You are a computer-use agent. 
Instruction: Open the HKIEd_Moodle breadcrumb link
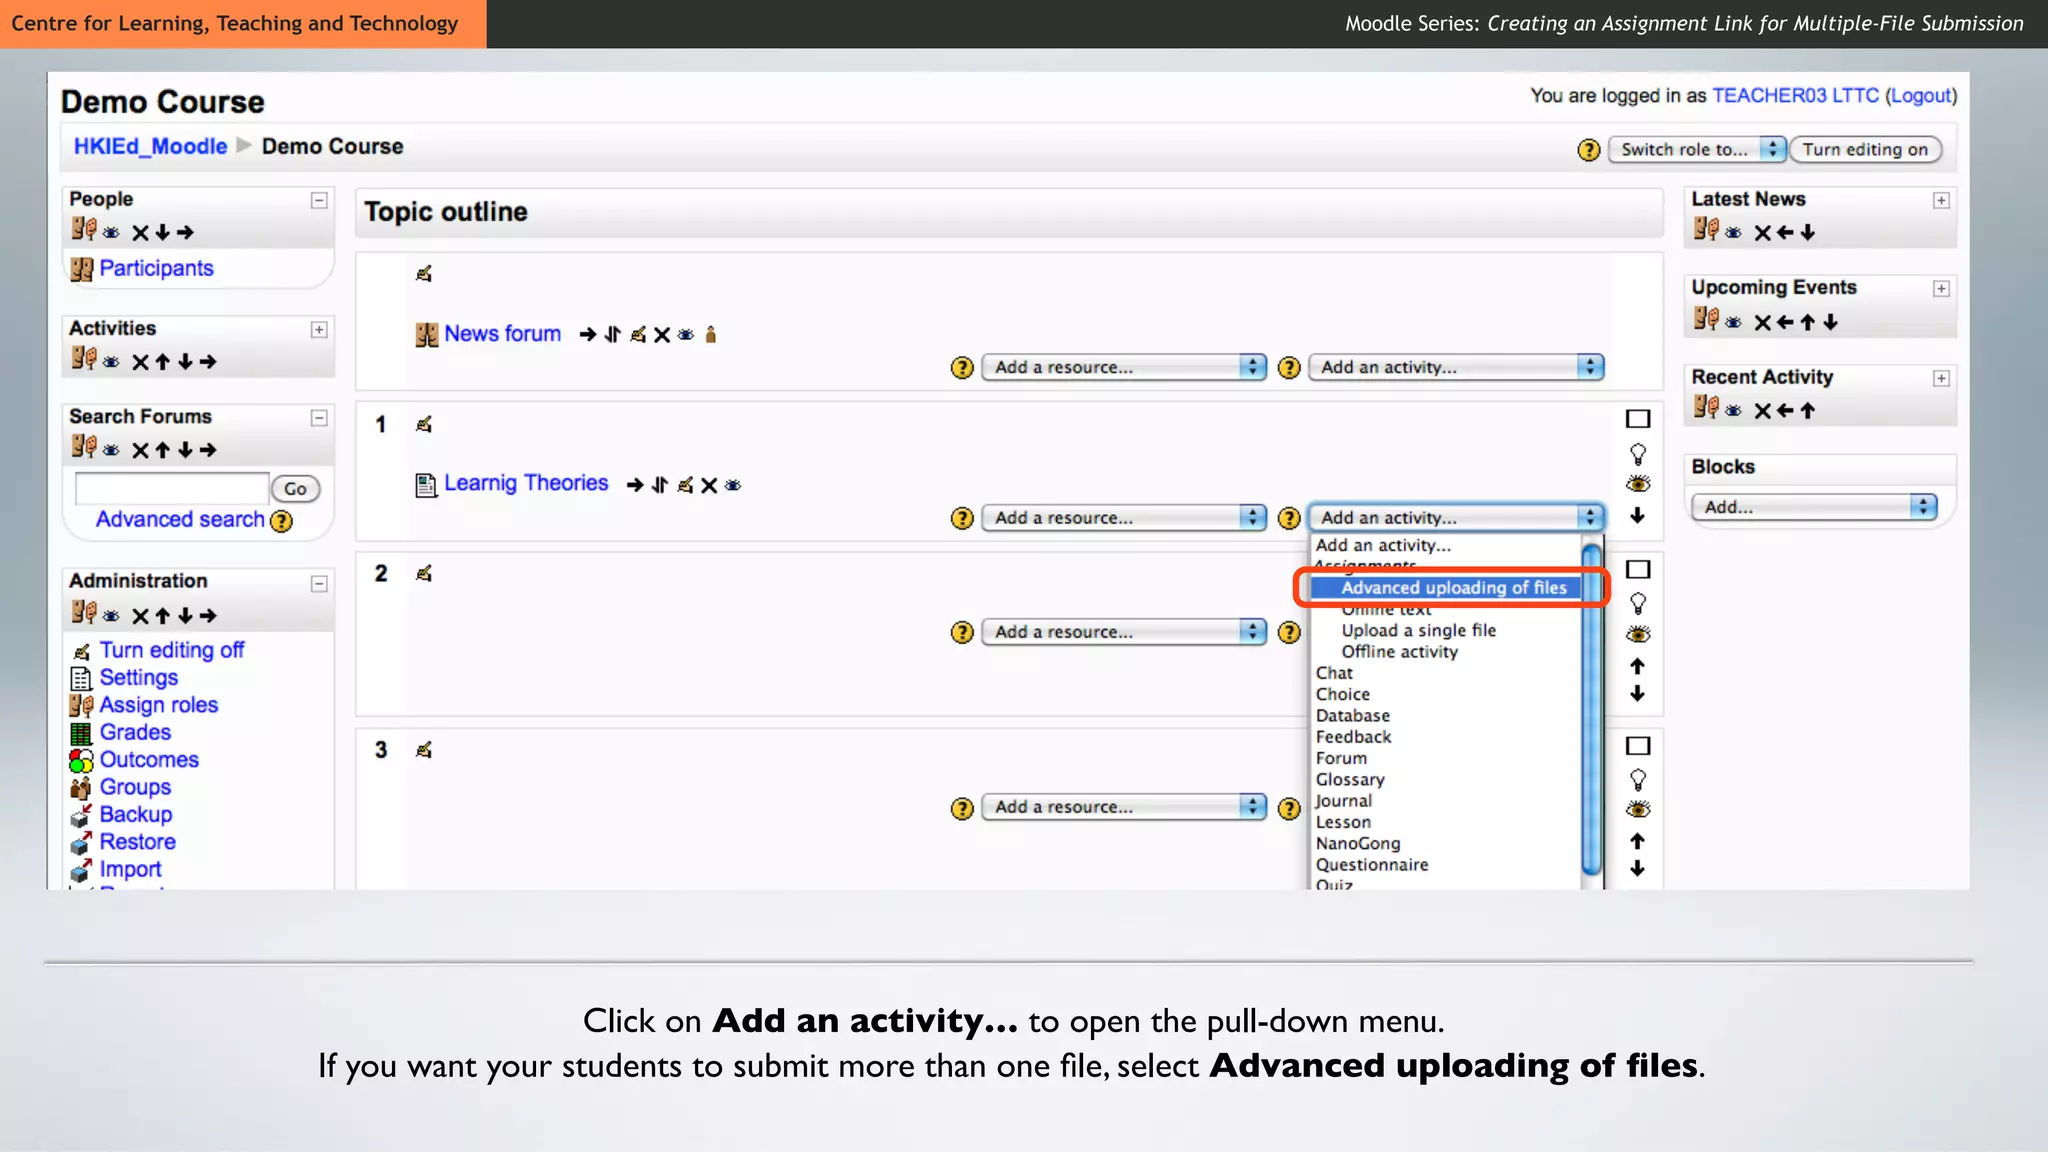150,147
